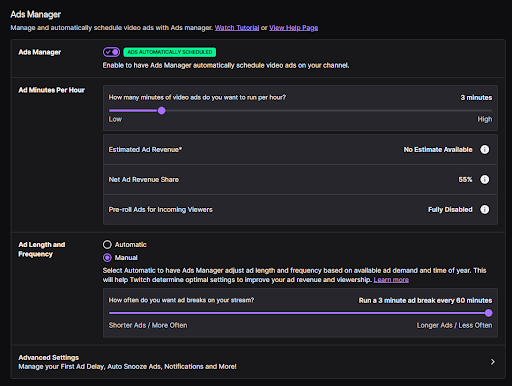Click the Estimated Ad Revenue label
Image resolution: width=512 pixels, height=386 pixels.
pos(145,149)
